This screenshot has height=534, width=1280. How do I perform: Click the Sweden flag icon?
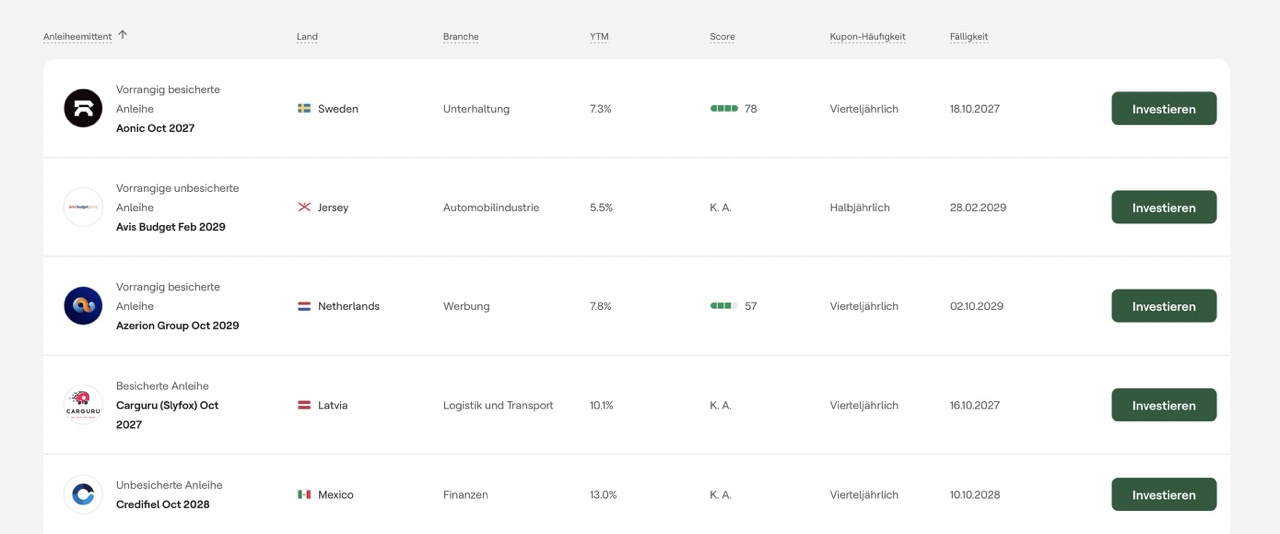click(x=304, y=108)
